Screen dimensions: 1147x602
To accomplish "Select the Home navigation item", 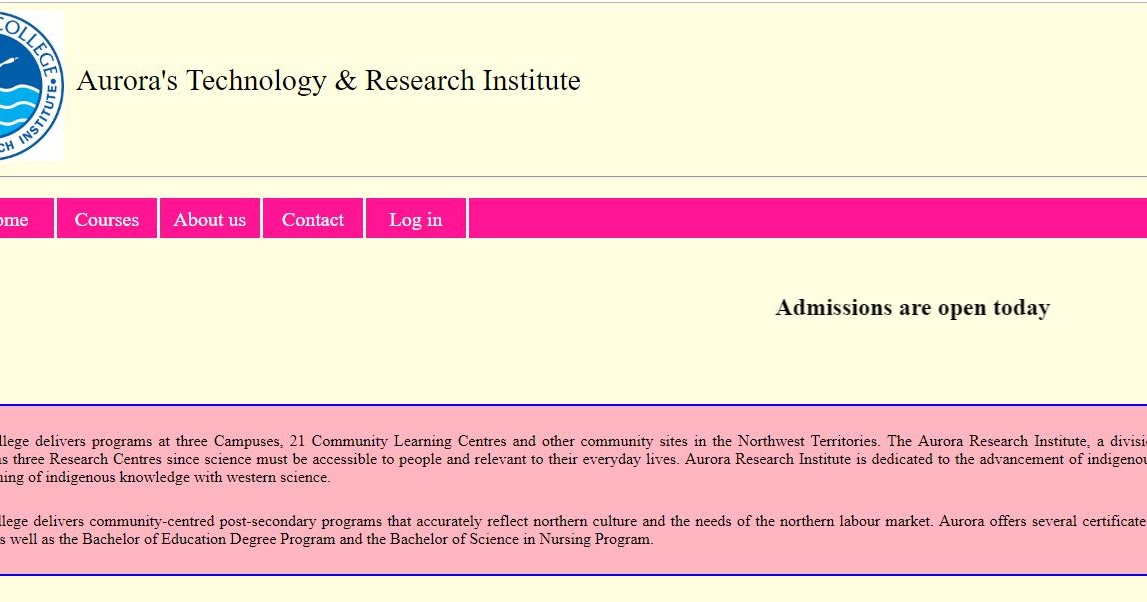I will (x=15, y=219).
